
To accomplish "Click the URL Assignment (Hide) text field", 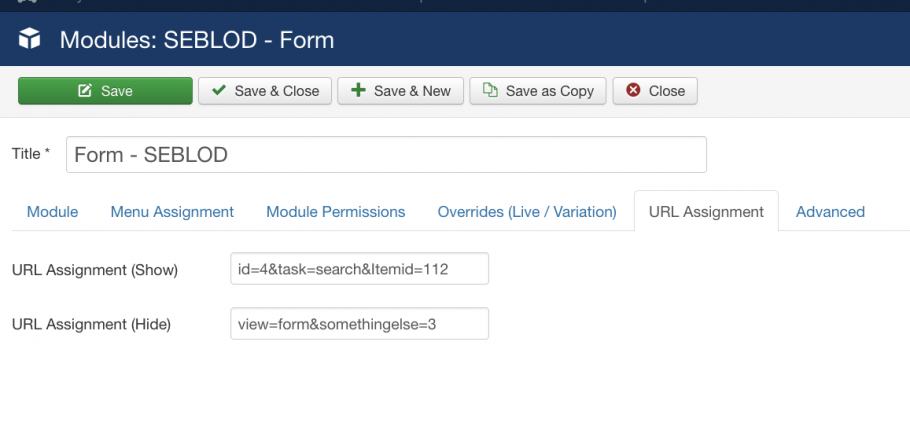I will pyautogui.click(x=359, y=324).
